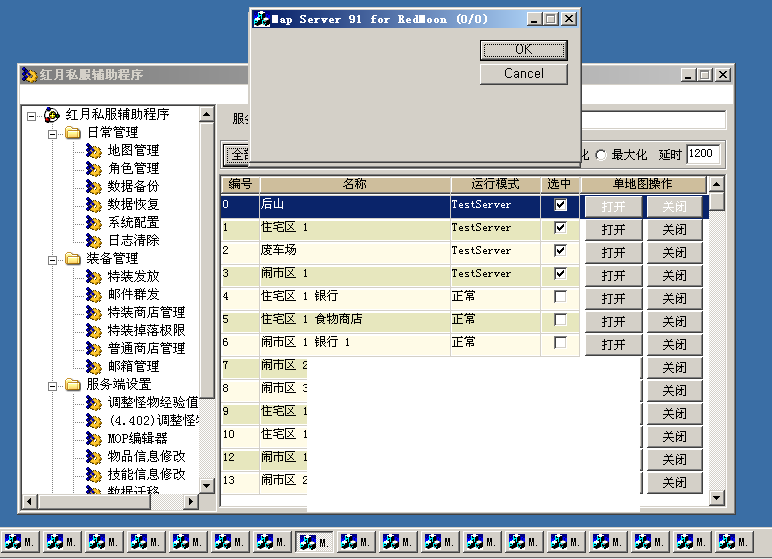
Task: Check the 选中 box for row 4
Action: click(560, 297)
